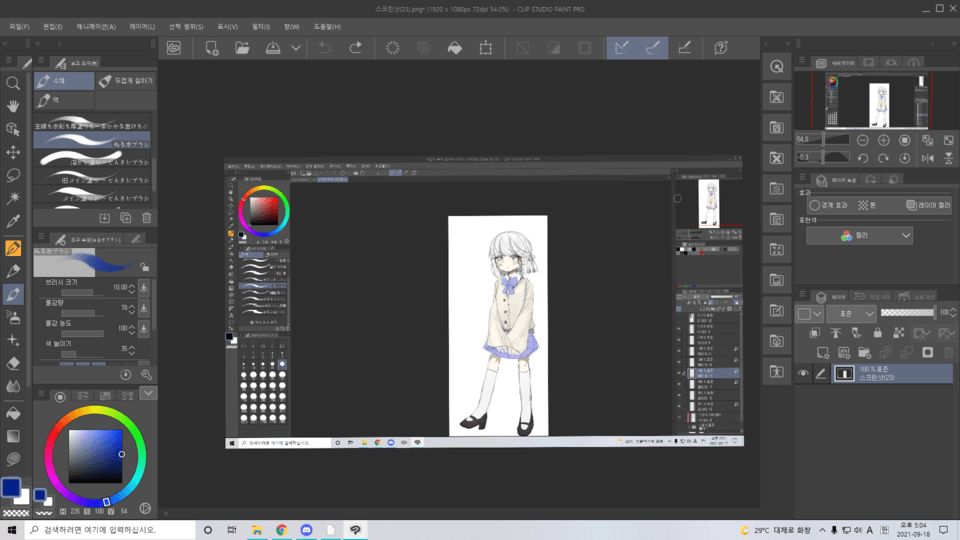Viewport: 960px width, 540px height.
Task: Select the Eyedropper tool
Action: pos(13,221)
